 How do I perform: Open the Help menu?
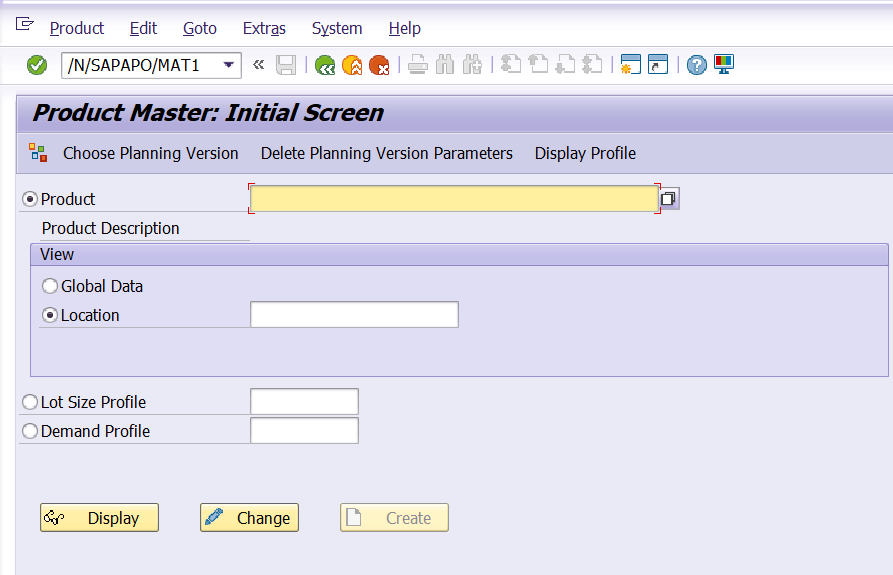[x=405, y=28]
